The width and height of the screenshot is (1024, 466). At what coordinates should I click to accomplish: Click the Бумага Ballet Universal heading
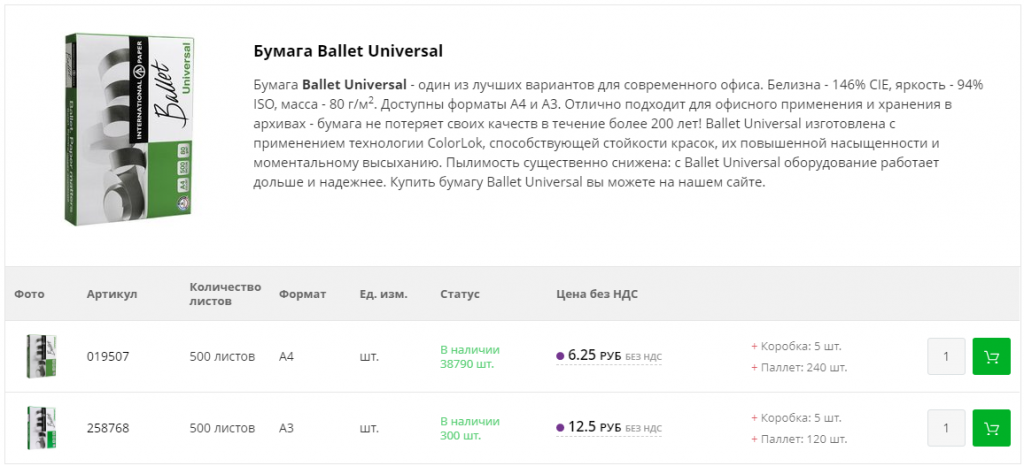[x=348, y=51]
